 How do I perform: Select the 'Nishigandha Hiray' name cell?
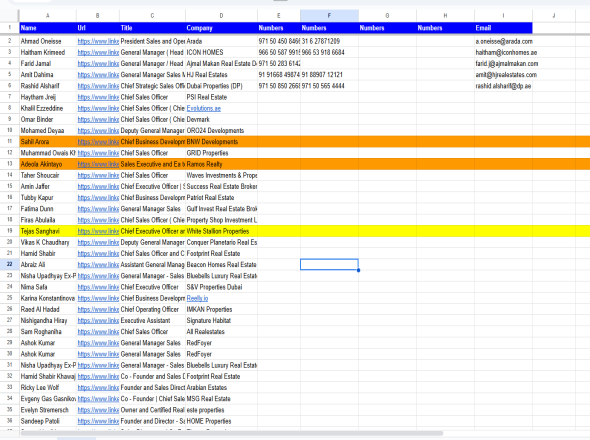click(x=48, y=321)
